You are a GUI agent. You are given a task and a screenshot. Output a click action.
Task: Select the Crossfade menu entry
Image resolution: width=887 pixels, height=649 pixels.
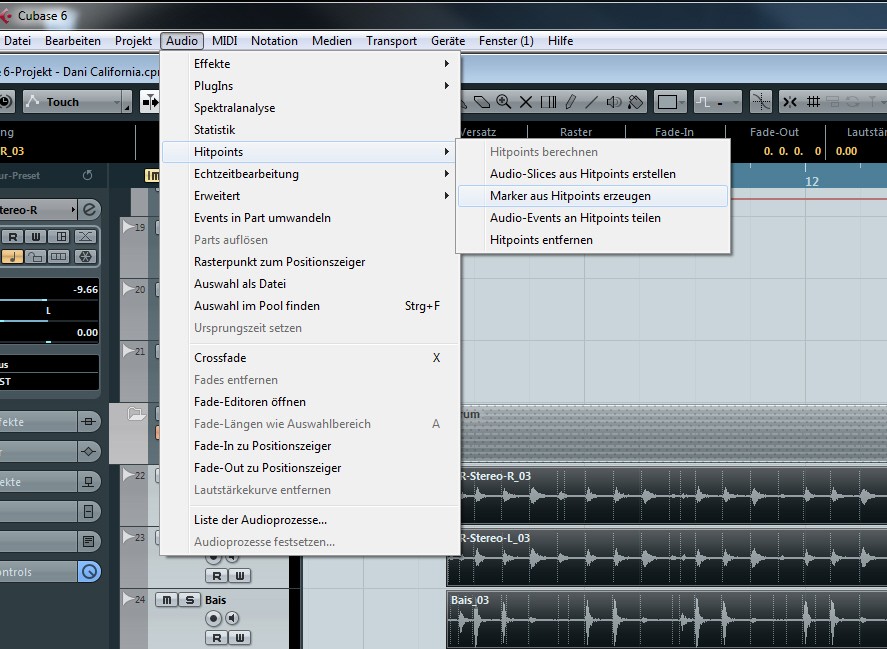310,358
